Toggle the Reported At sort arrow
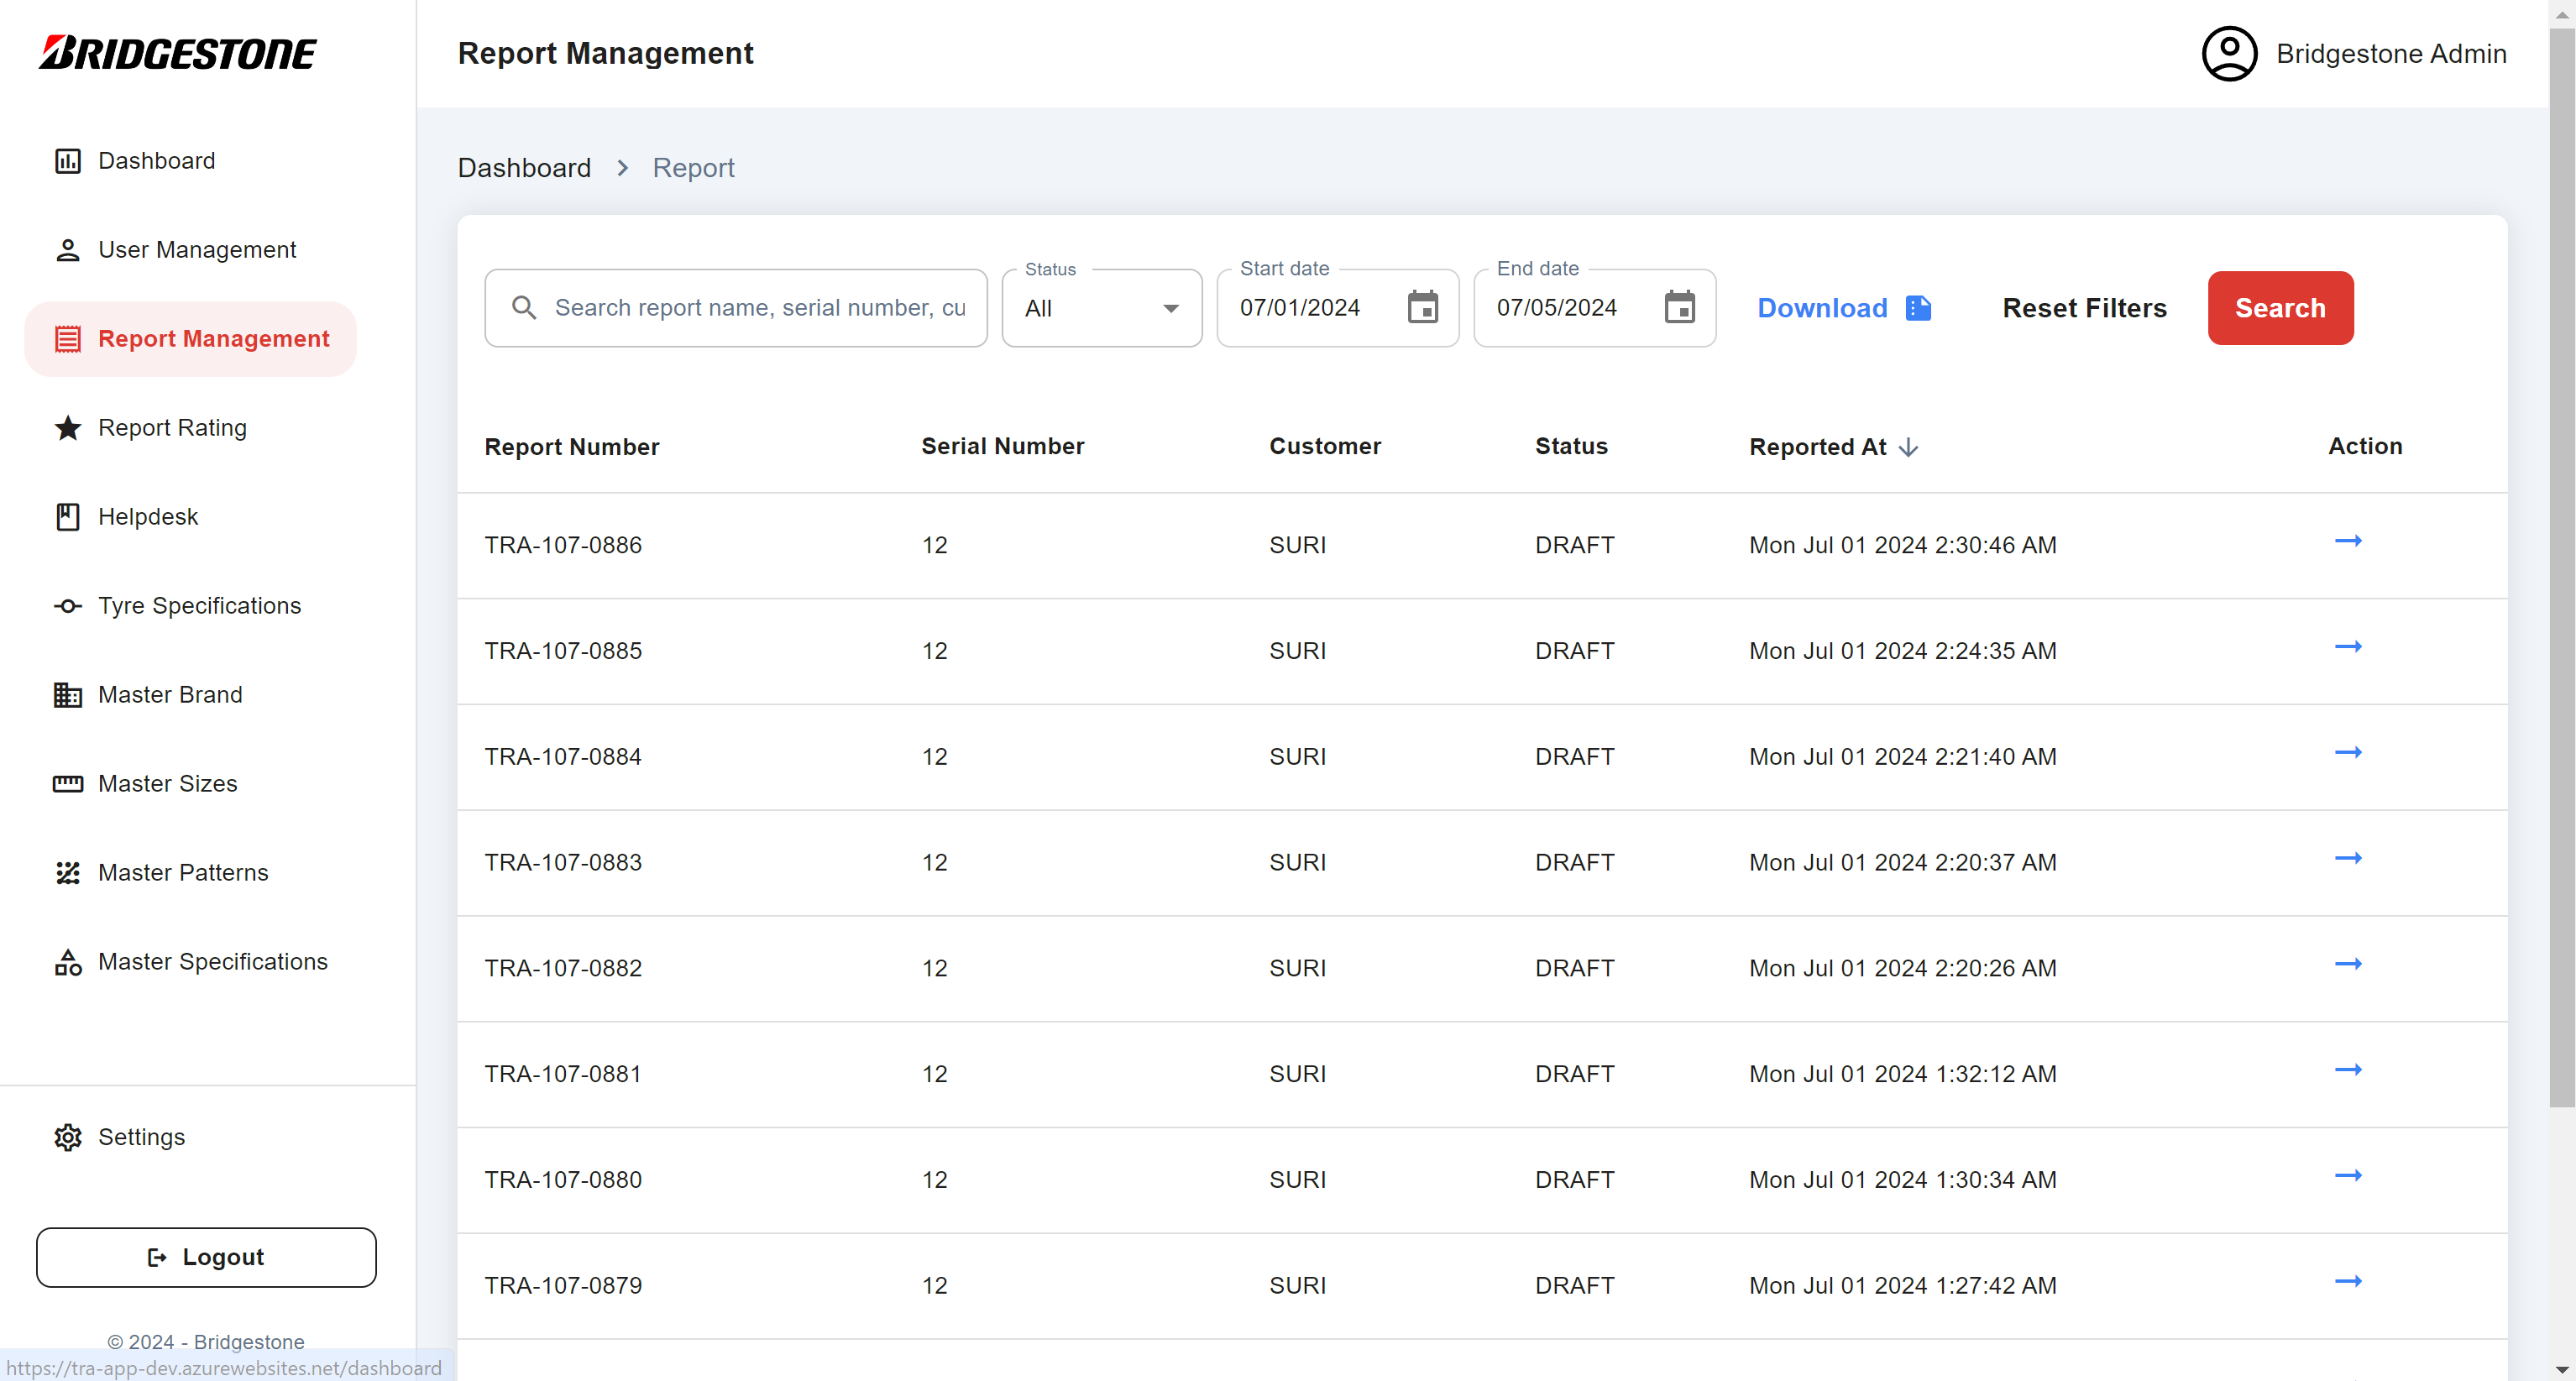The height and width of the screenshot is (1381, 2576). pyautogui.click(x=1908, y=447)
